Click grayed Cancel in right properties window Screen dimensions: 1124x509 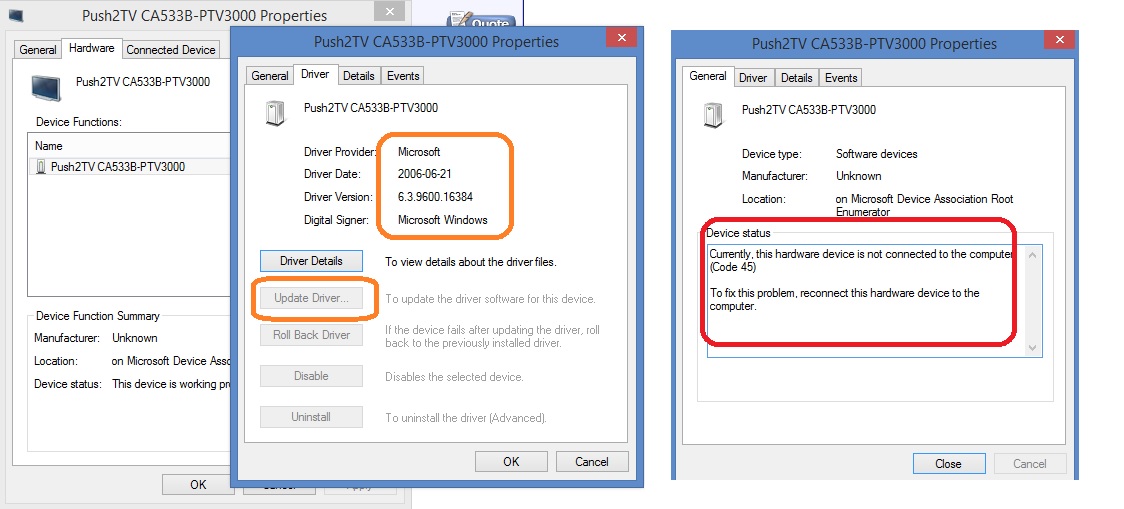pyautogui.click(x=1029, y=464)
